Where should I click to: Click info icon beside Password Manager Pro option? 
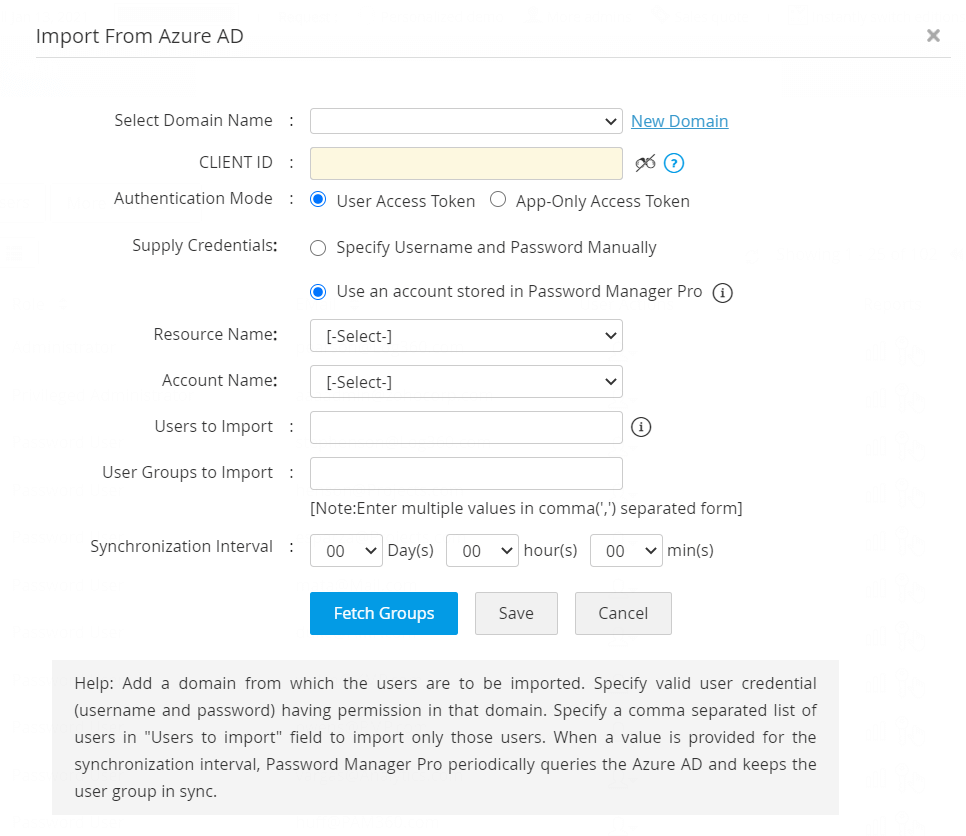coord(723,293)
